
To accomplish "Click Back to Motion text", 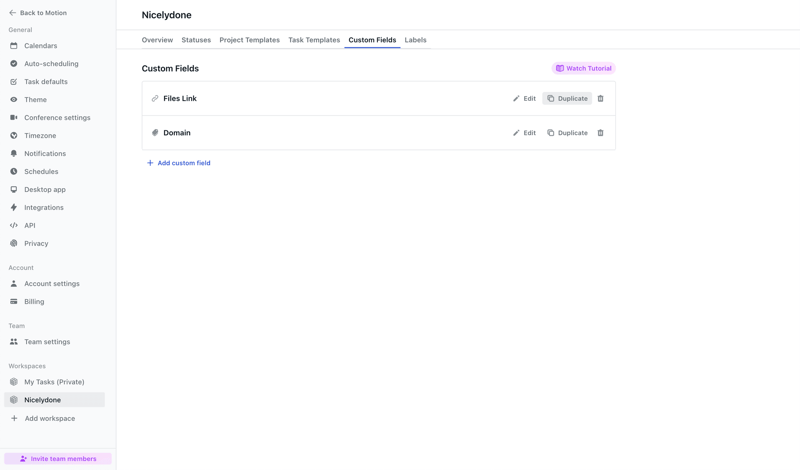I will pyautogui.click(x=43, y=13).
